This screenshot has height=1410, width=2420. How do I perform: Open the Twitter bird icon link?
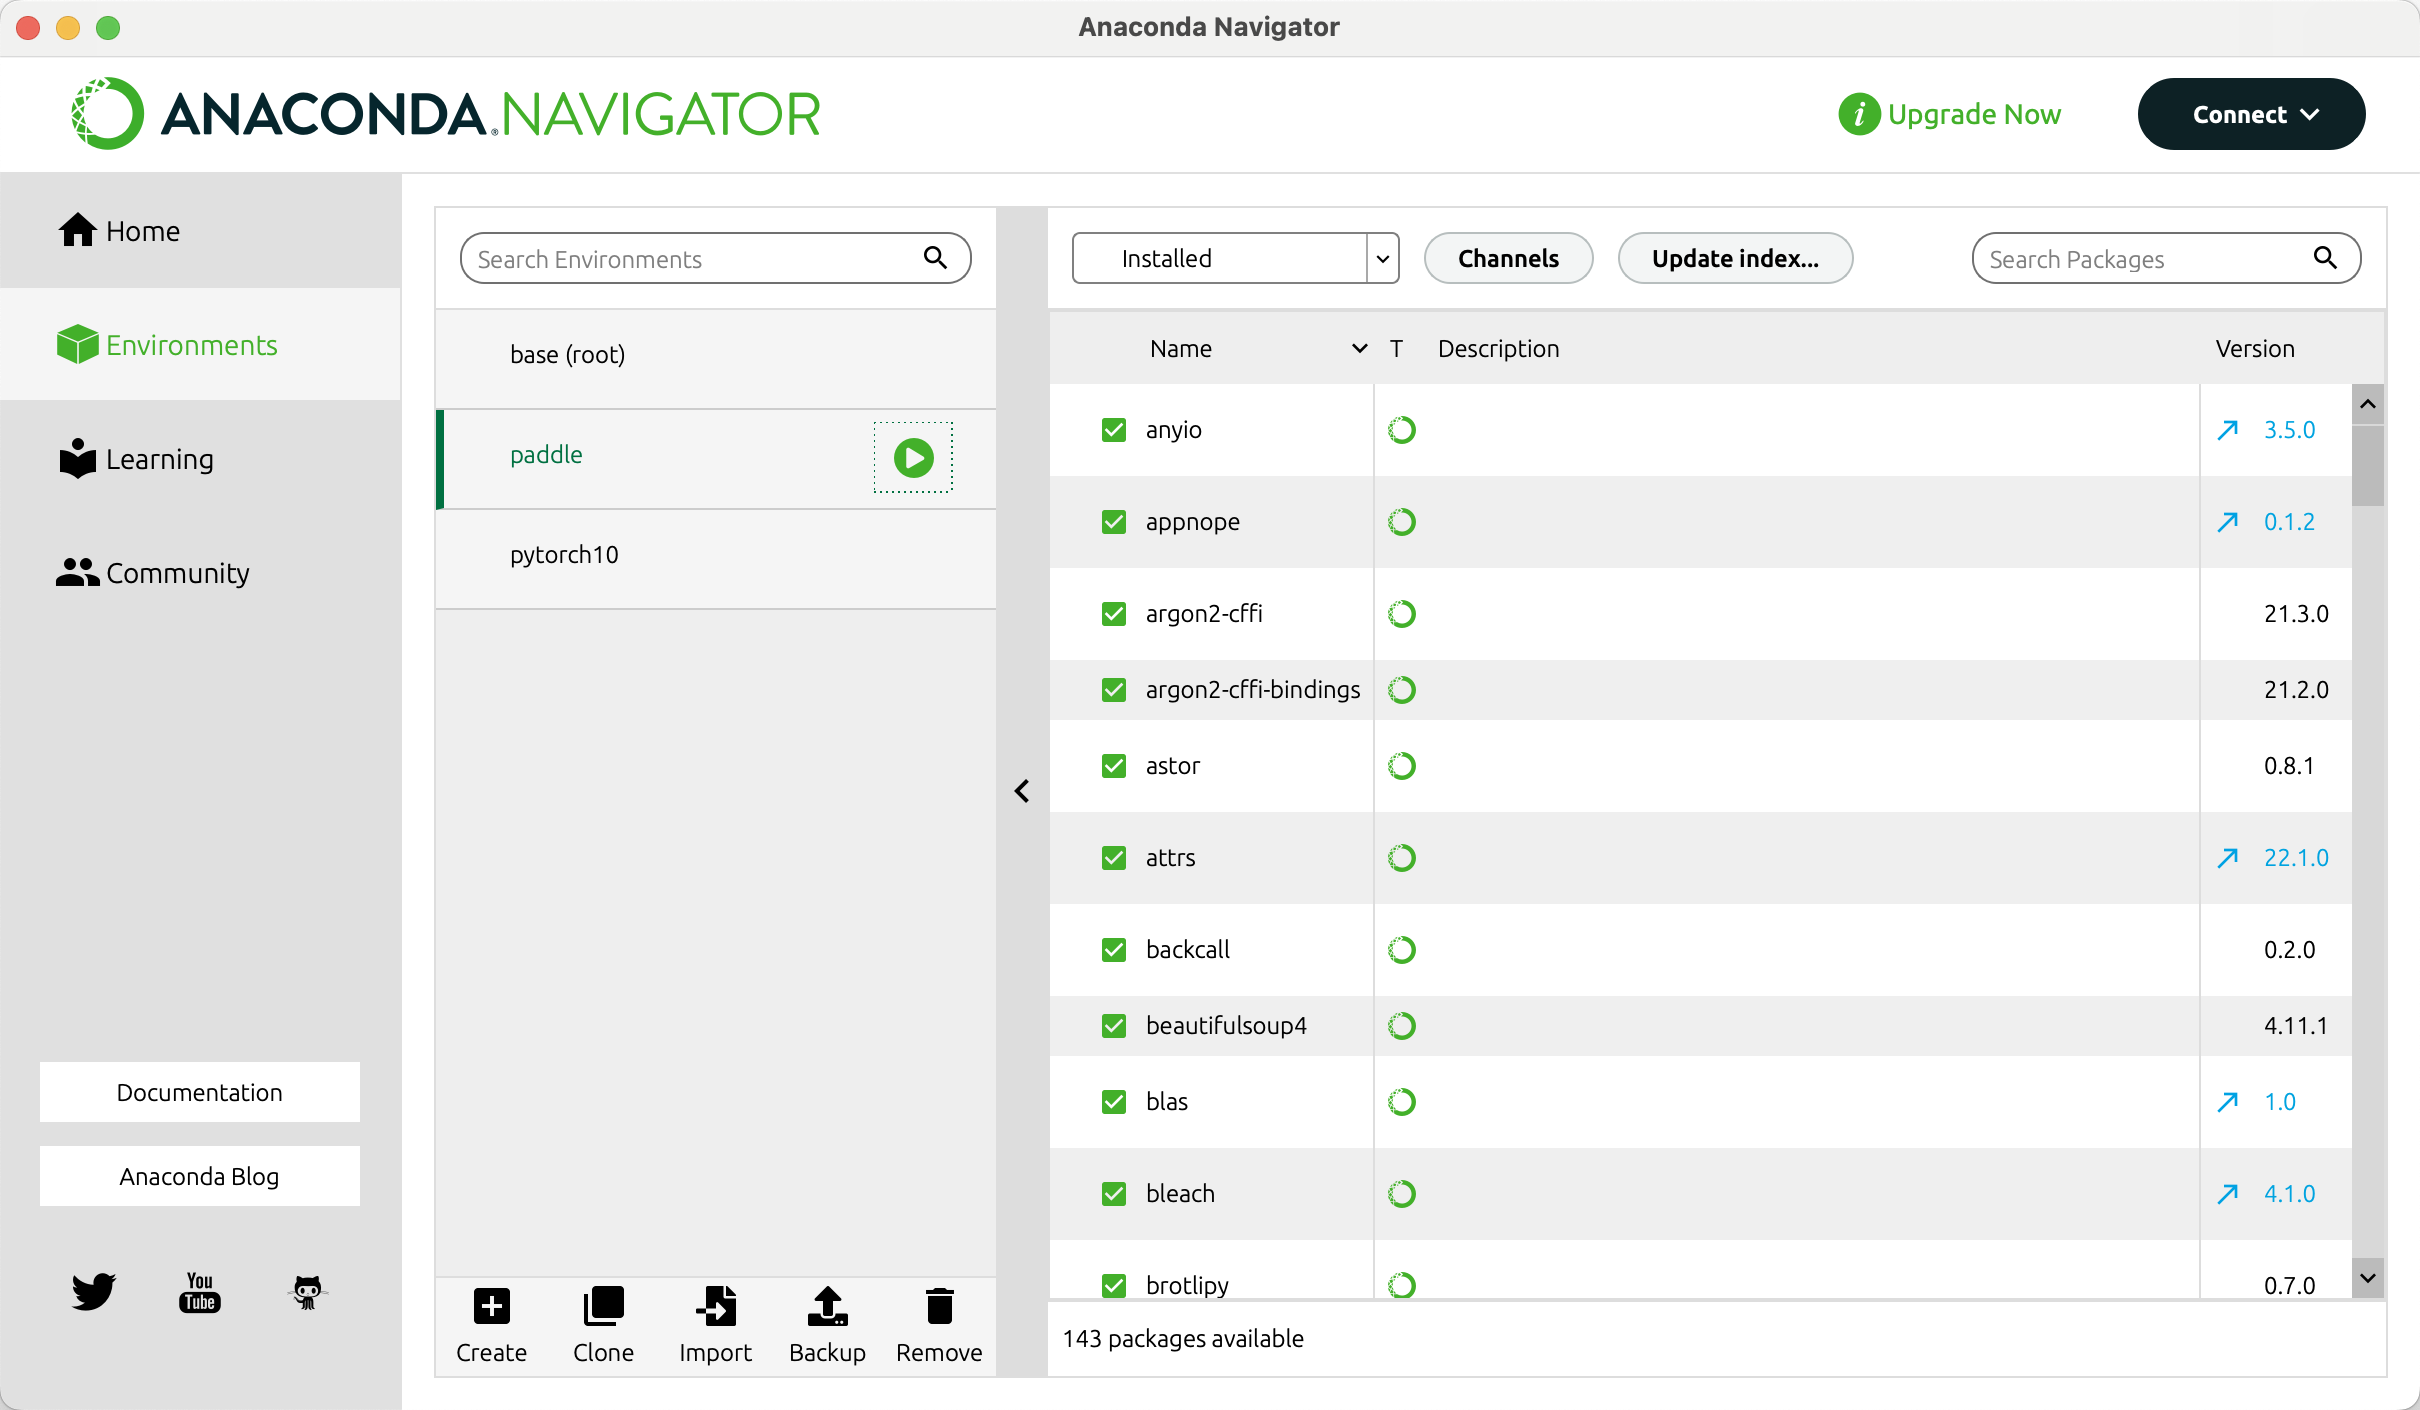[93, 1291]
